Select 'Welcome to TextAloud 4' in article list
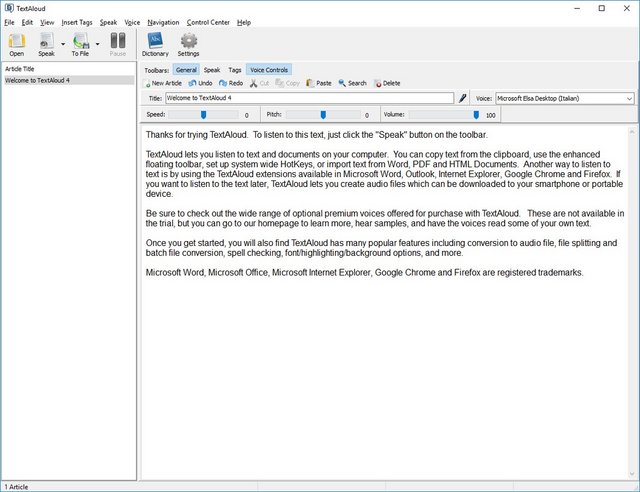The width and height of the screenshot is (640, 492). [69, 80]
